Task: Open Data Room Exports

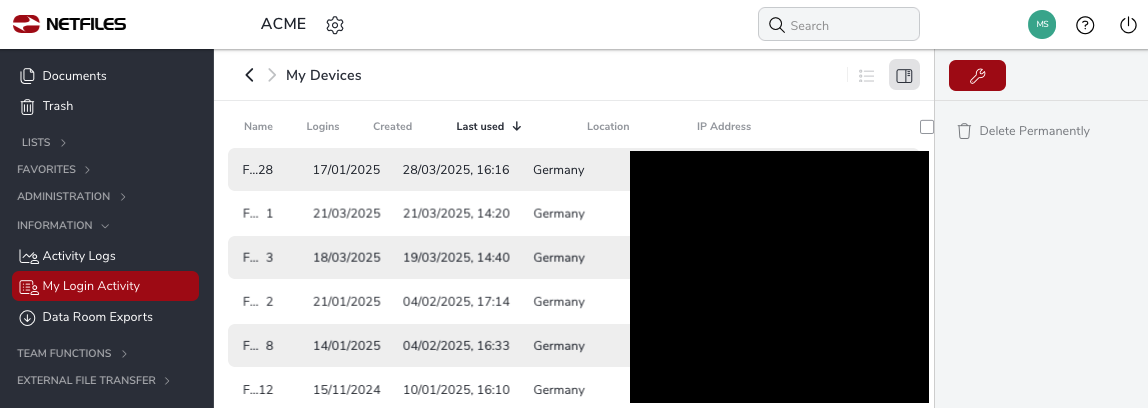Action: pos(96,317)
